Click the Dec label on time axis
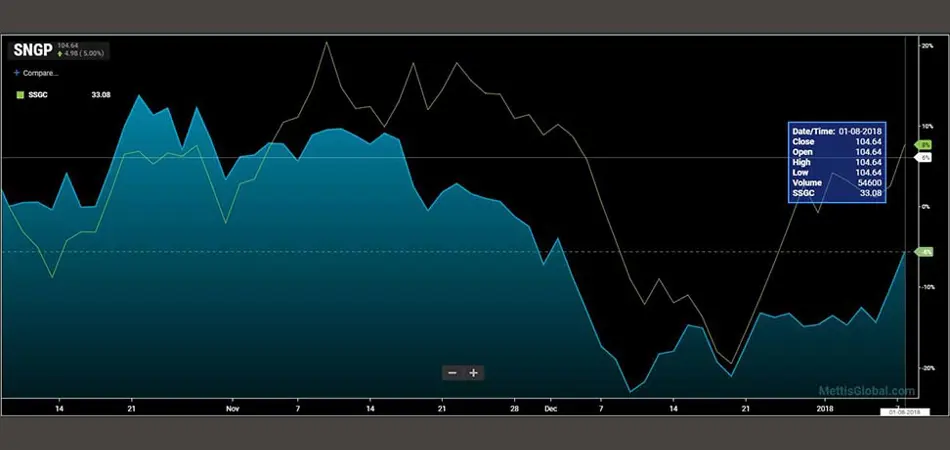The width and height of the screenshot is (950, 450). pos(551,409)
